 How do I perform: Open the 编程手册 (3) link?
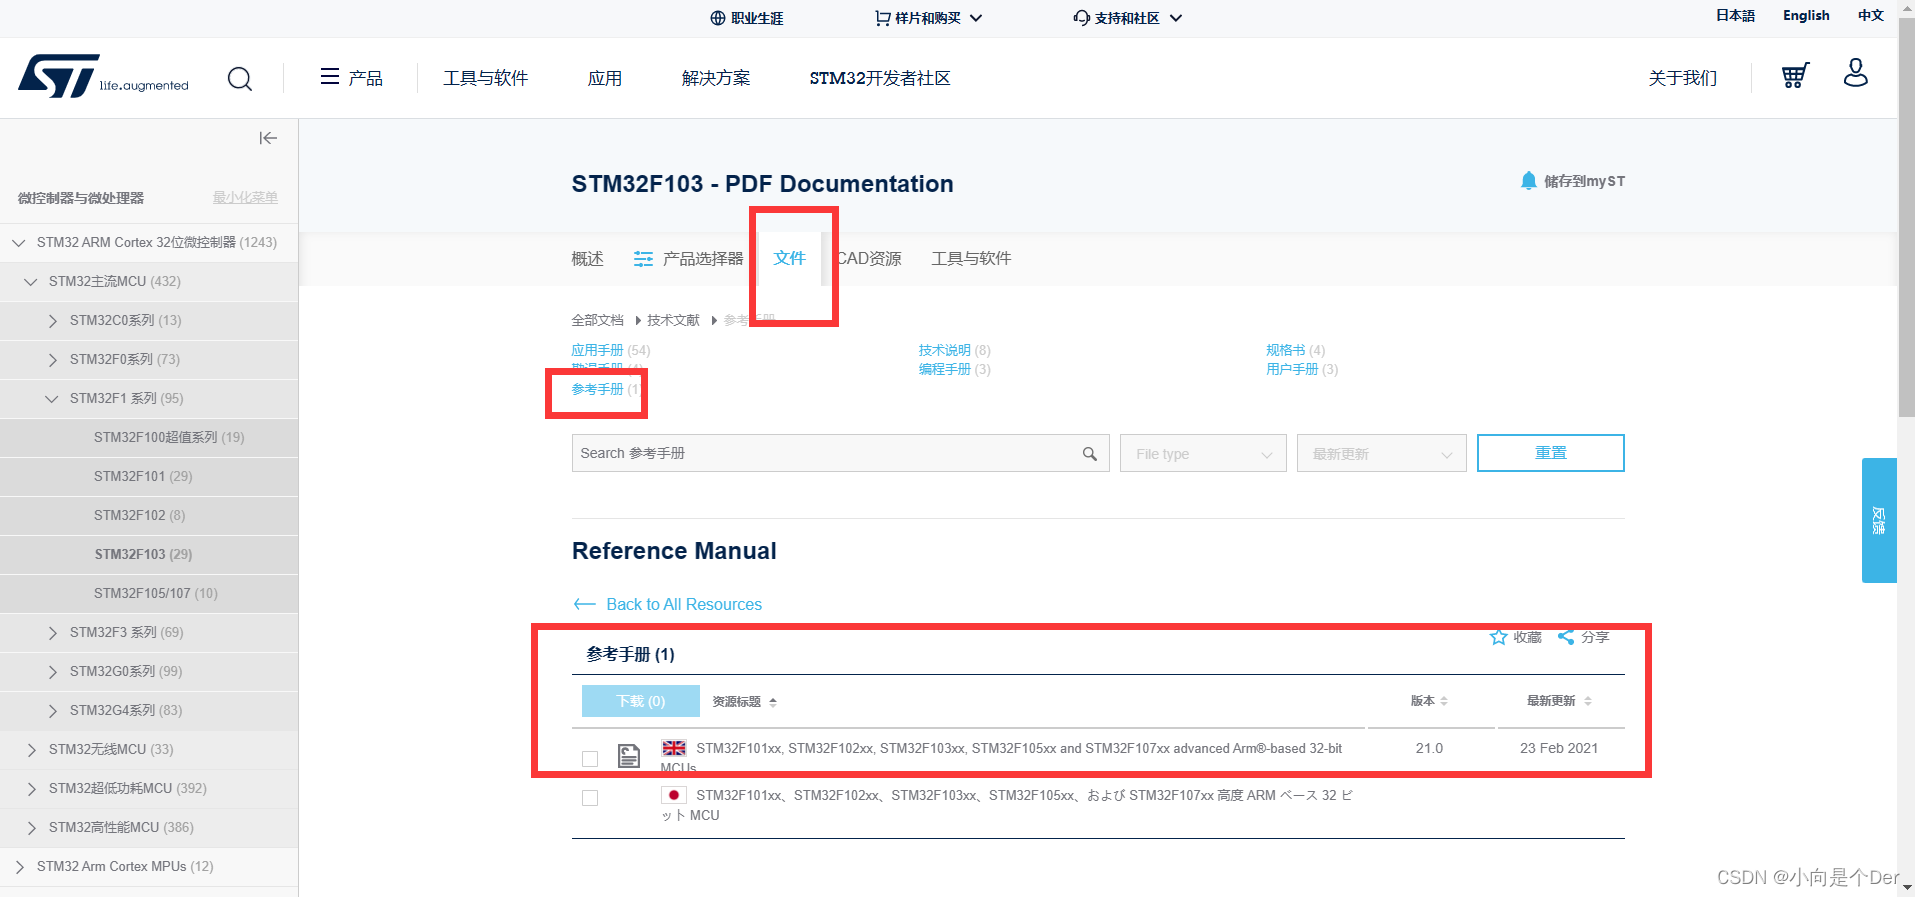[x=955, y=369]
